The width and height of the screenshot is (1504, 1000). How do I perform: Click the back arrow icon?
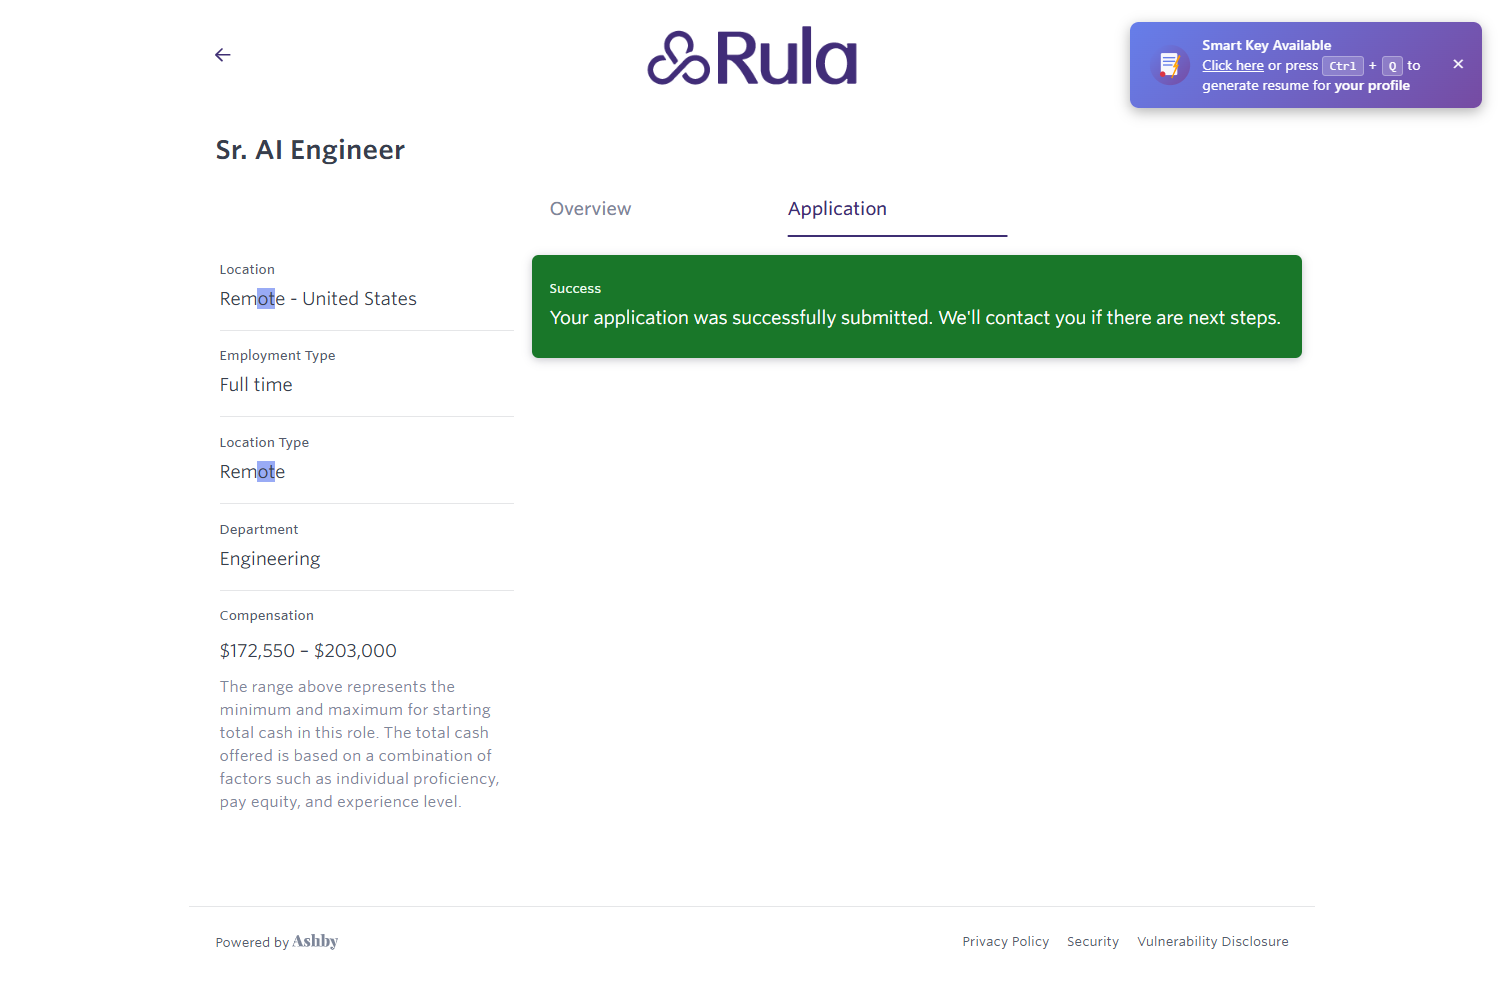222,55
